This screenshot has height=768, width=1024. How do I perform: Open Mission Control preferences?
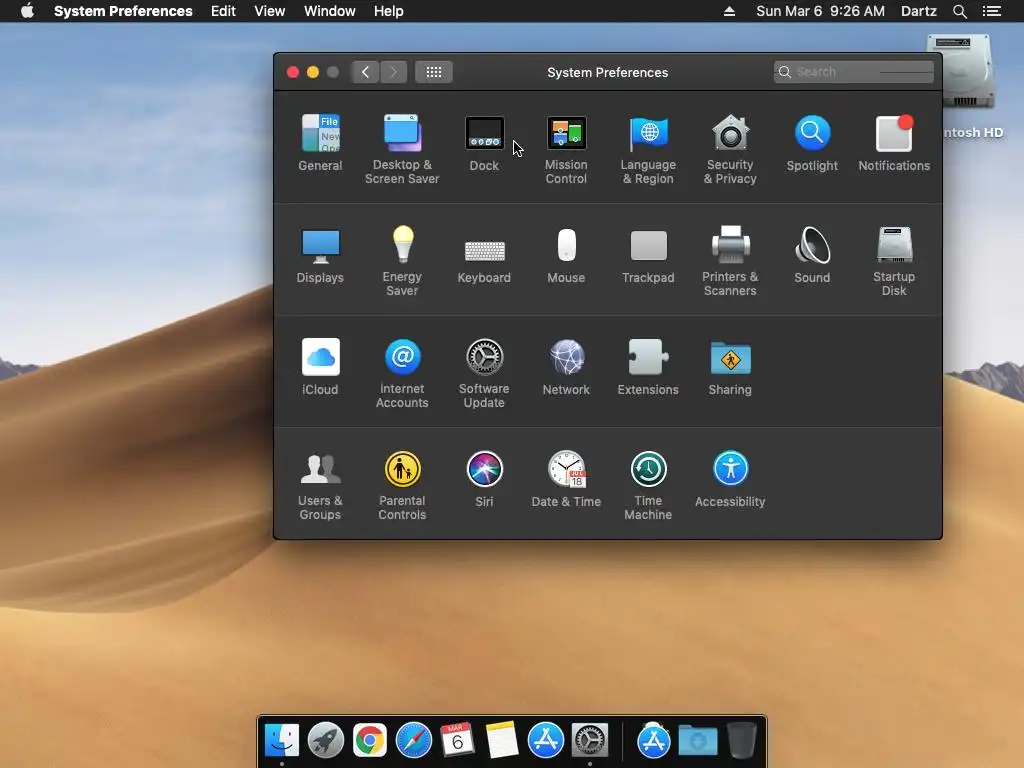(x=566, y=150)
